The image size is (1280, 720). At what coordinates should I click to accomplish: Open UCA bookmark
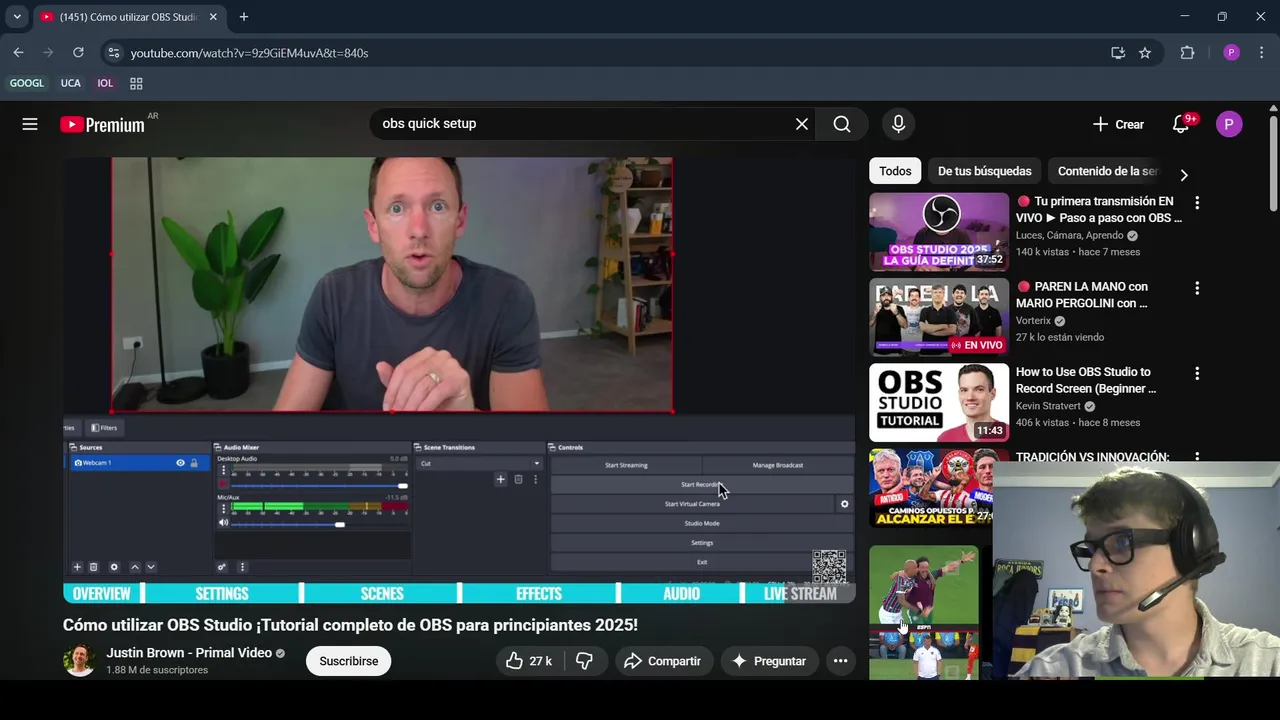pyautogui.click(x=70, y=83)
